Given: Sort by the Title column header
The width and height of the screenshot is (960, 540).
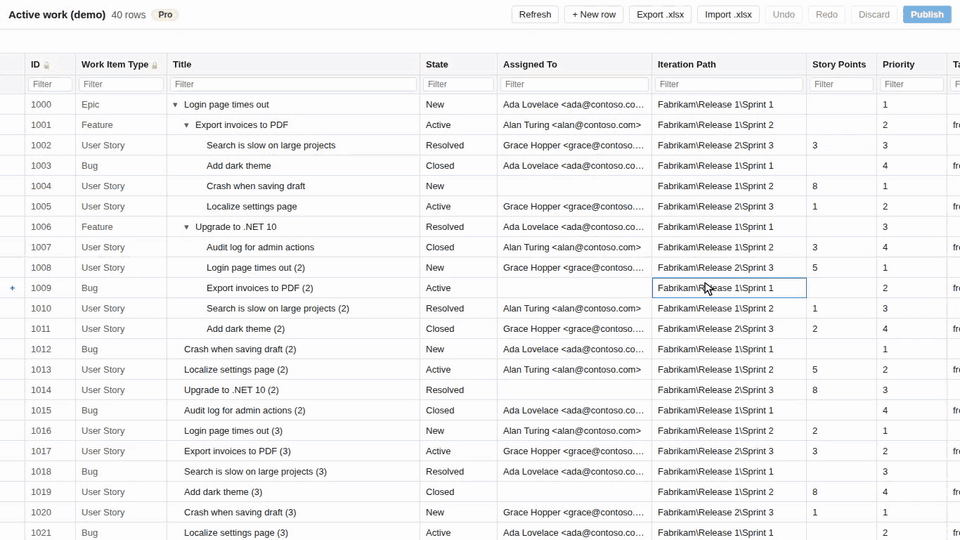Looking at the screenshot, I should 182,64.
